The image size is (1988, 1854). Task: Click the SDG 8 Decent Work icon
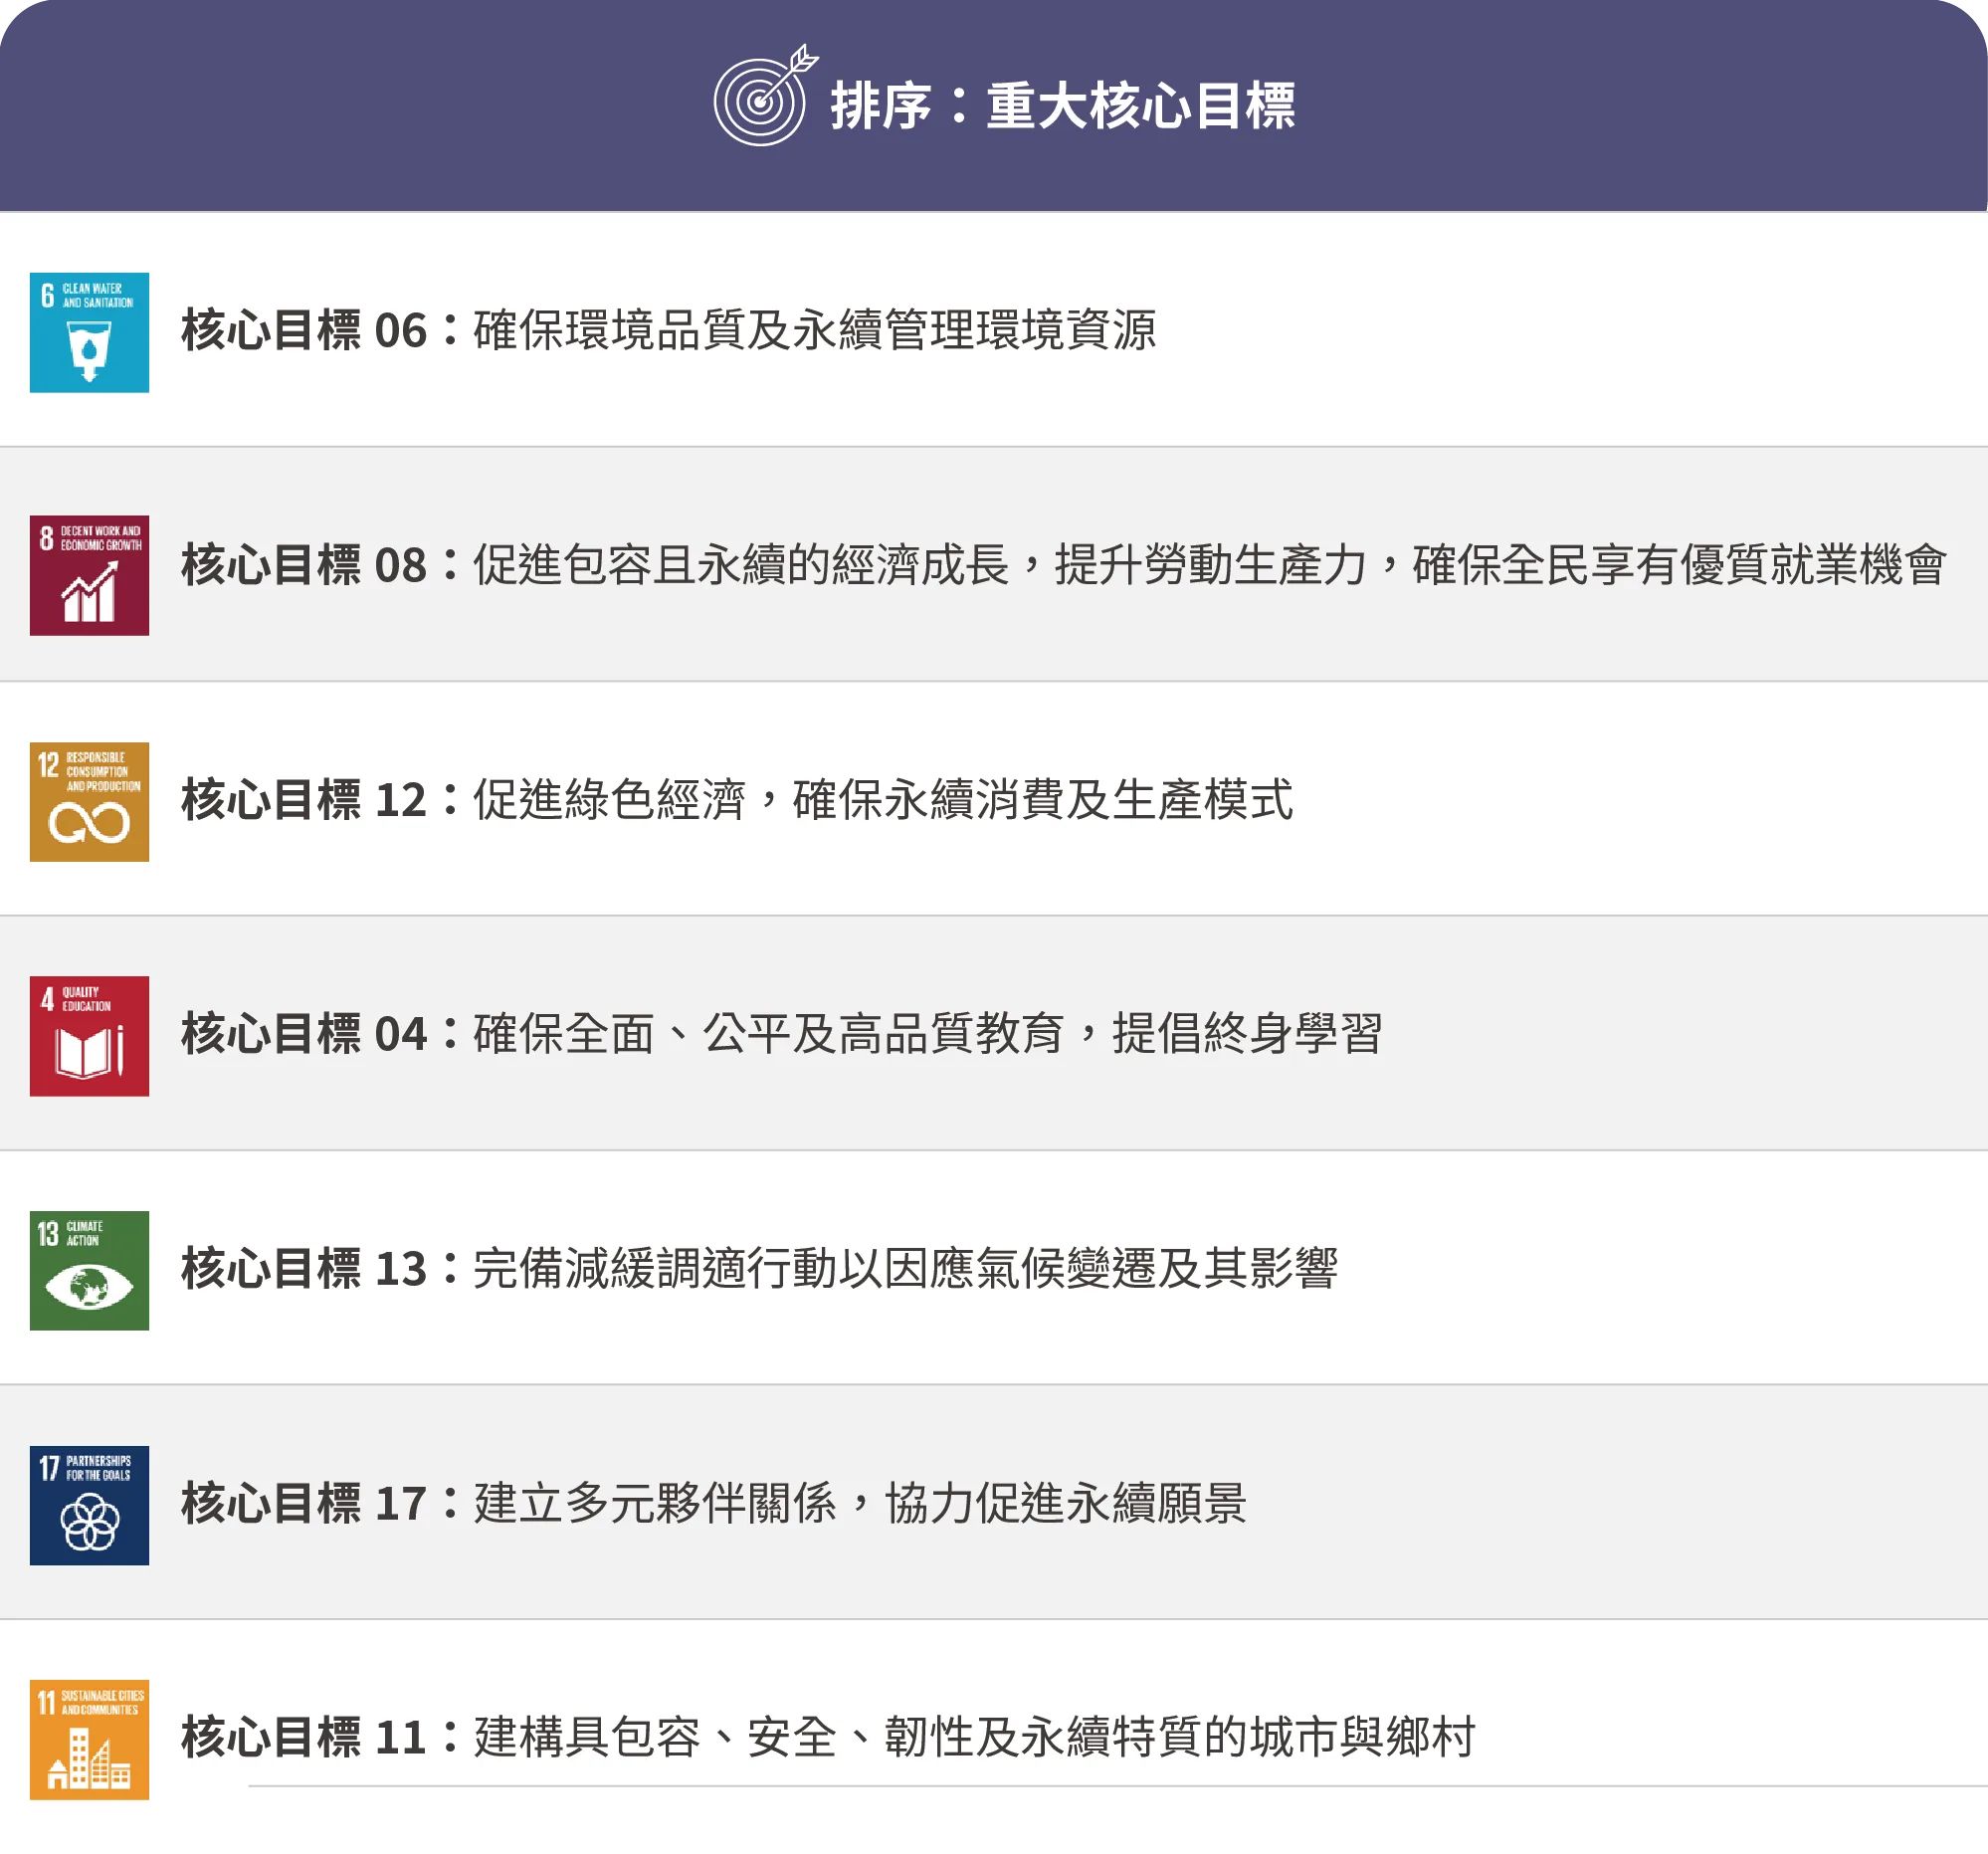(89, 575)
